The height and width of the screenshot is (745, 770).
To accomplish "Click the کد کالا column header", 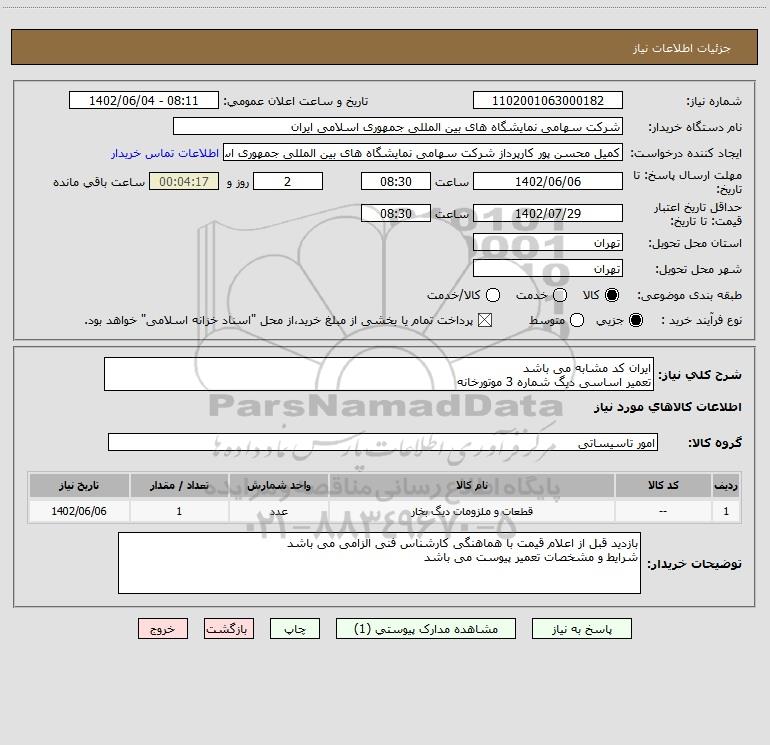I will coord(663,485).
